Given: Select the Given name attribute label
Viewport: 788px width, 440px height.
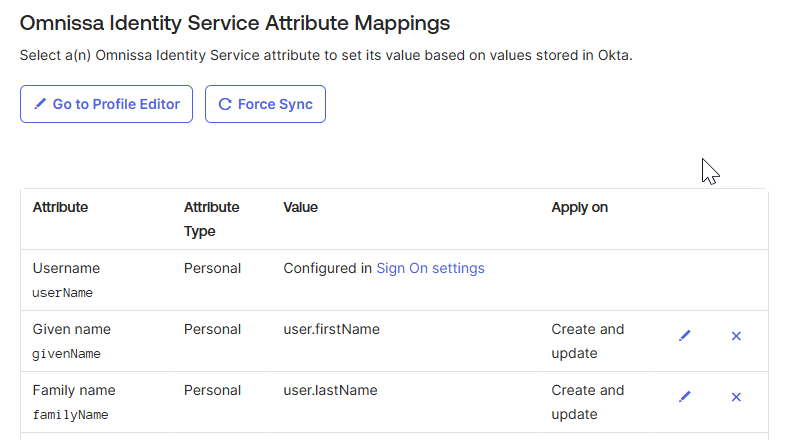Looking at the screenshot, I should pos(72,329).
